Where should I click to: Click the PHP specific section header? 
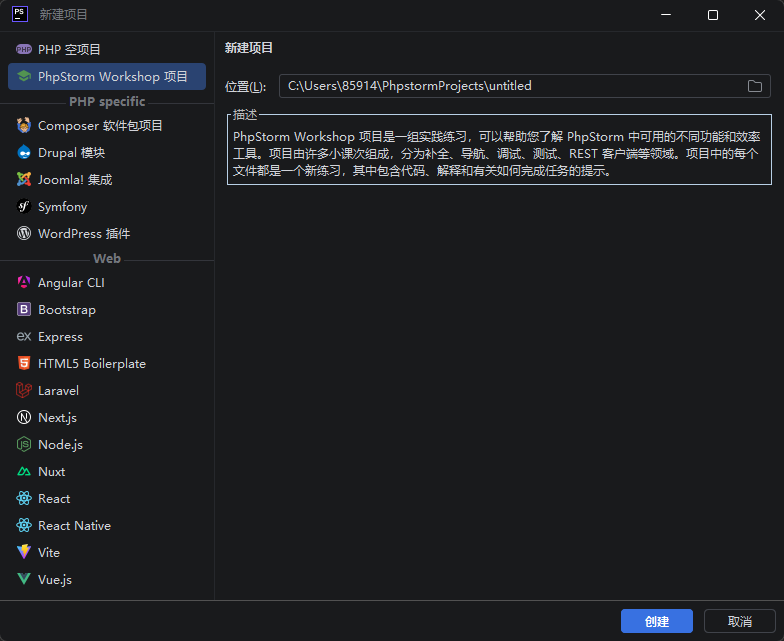click(x=107, y=102)
